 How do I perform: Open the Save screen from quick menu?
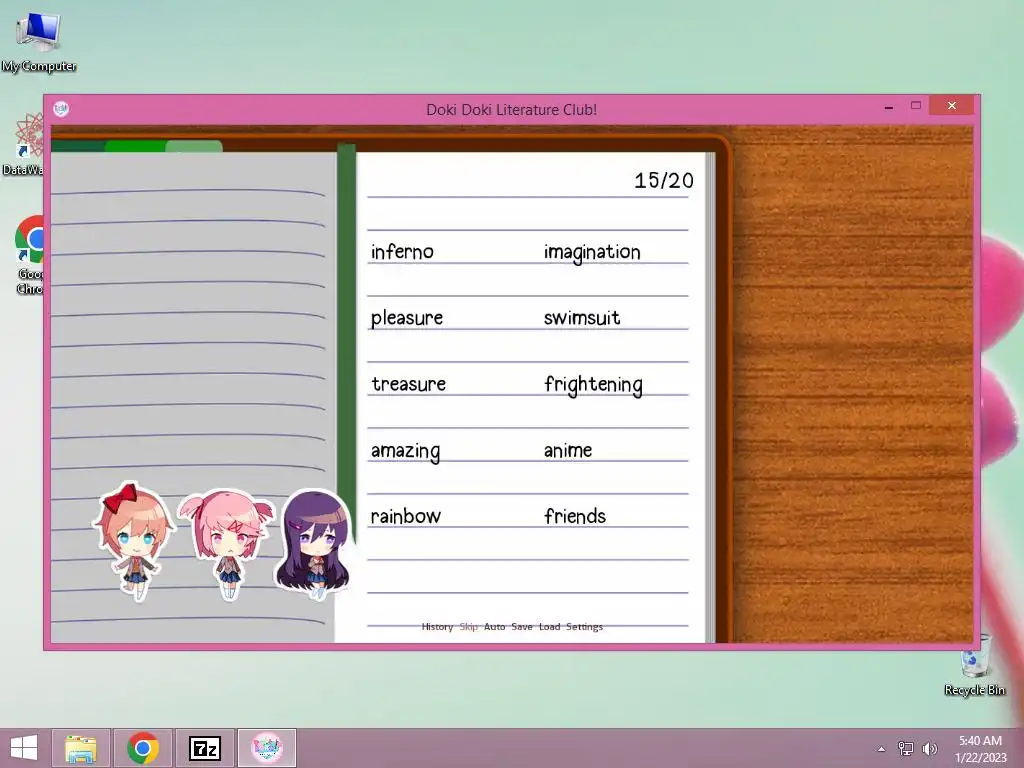[x=521, y=626]
